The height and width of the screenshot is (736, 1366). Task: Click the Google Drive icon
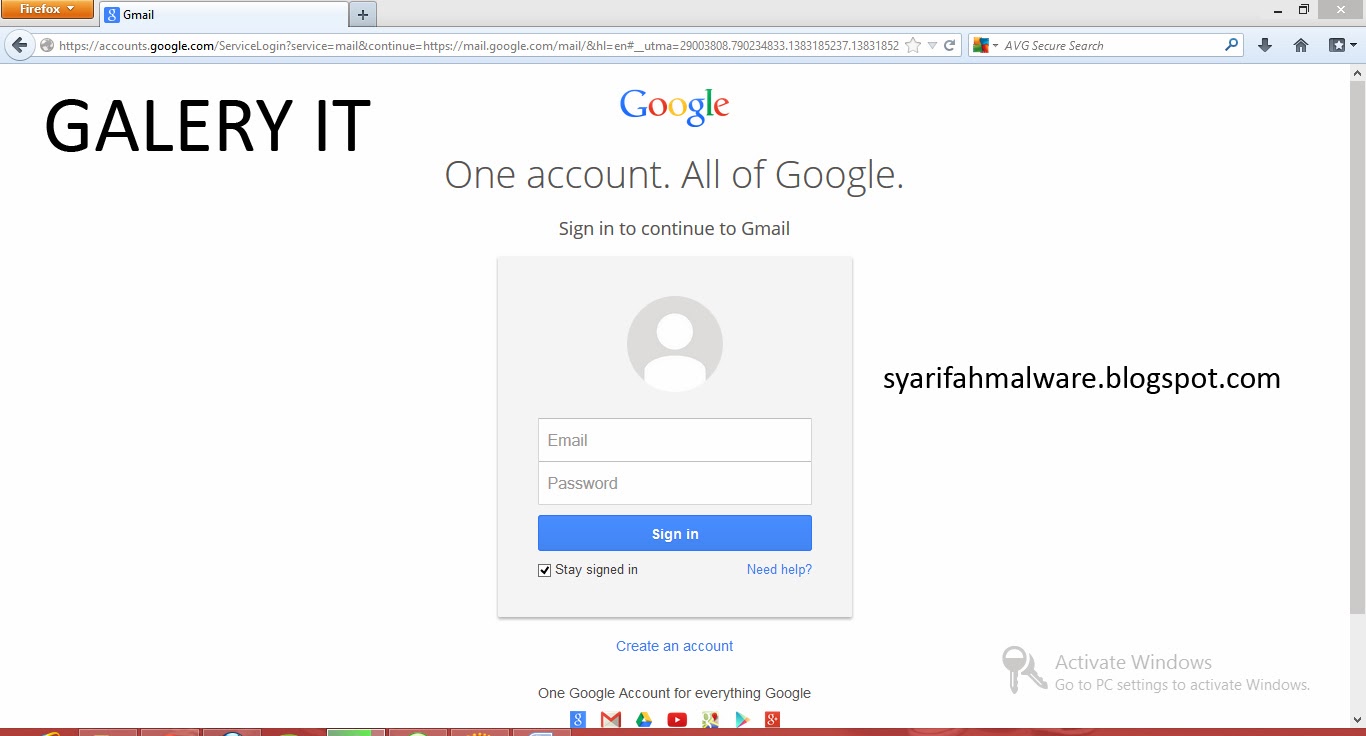[x=644, y=719]
